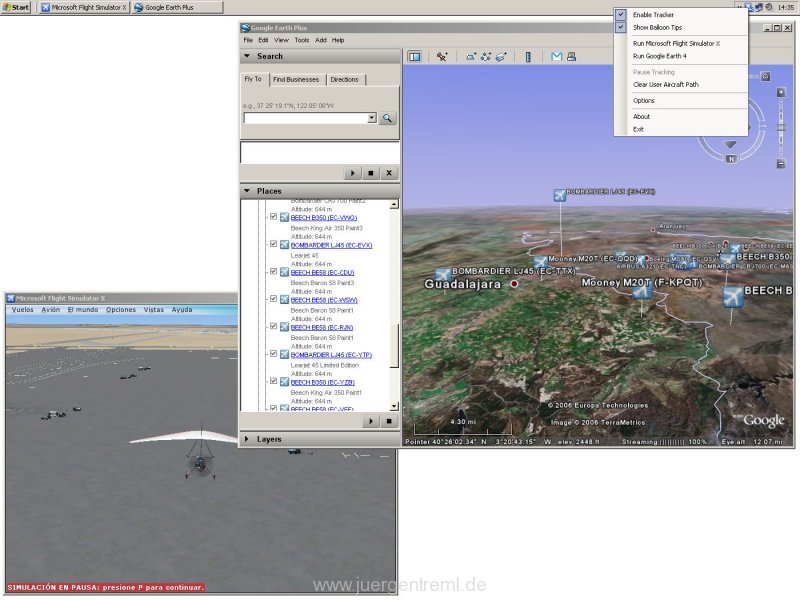Click the Add Polygon toolbar icon

coord(470,57)
